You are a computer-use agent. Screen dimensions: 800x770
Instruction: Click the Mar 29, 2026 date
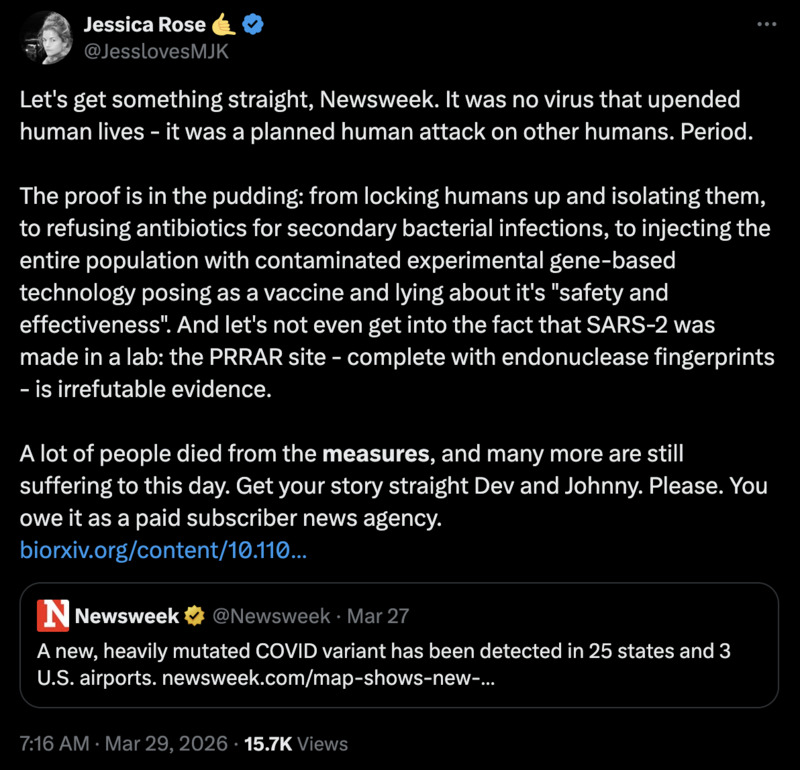click(x=168, y=743)
